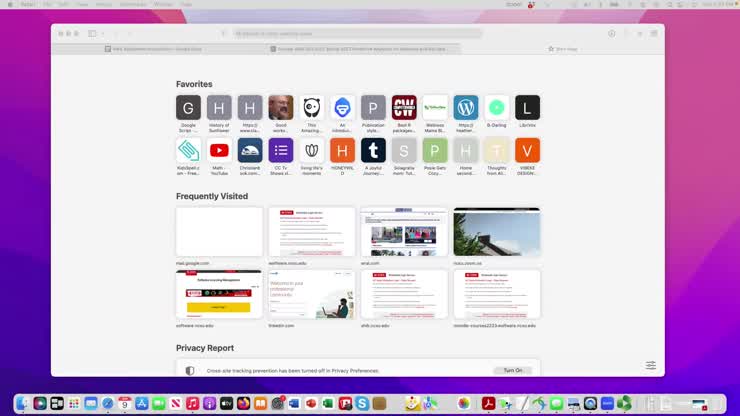Open the linkedin.com thumbnail
The image size is (740, 416).
[x=311, y=294]
